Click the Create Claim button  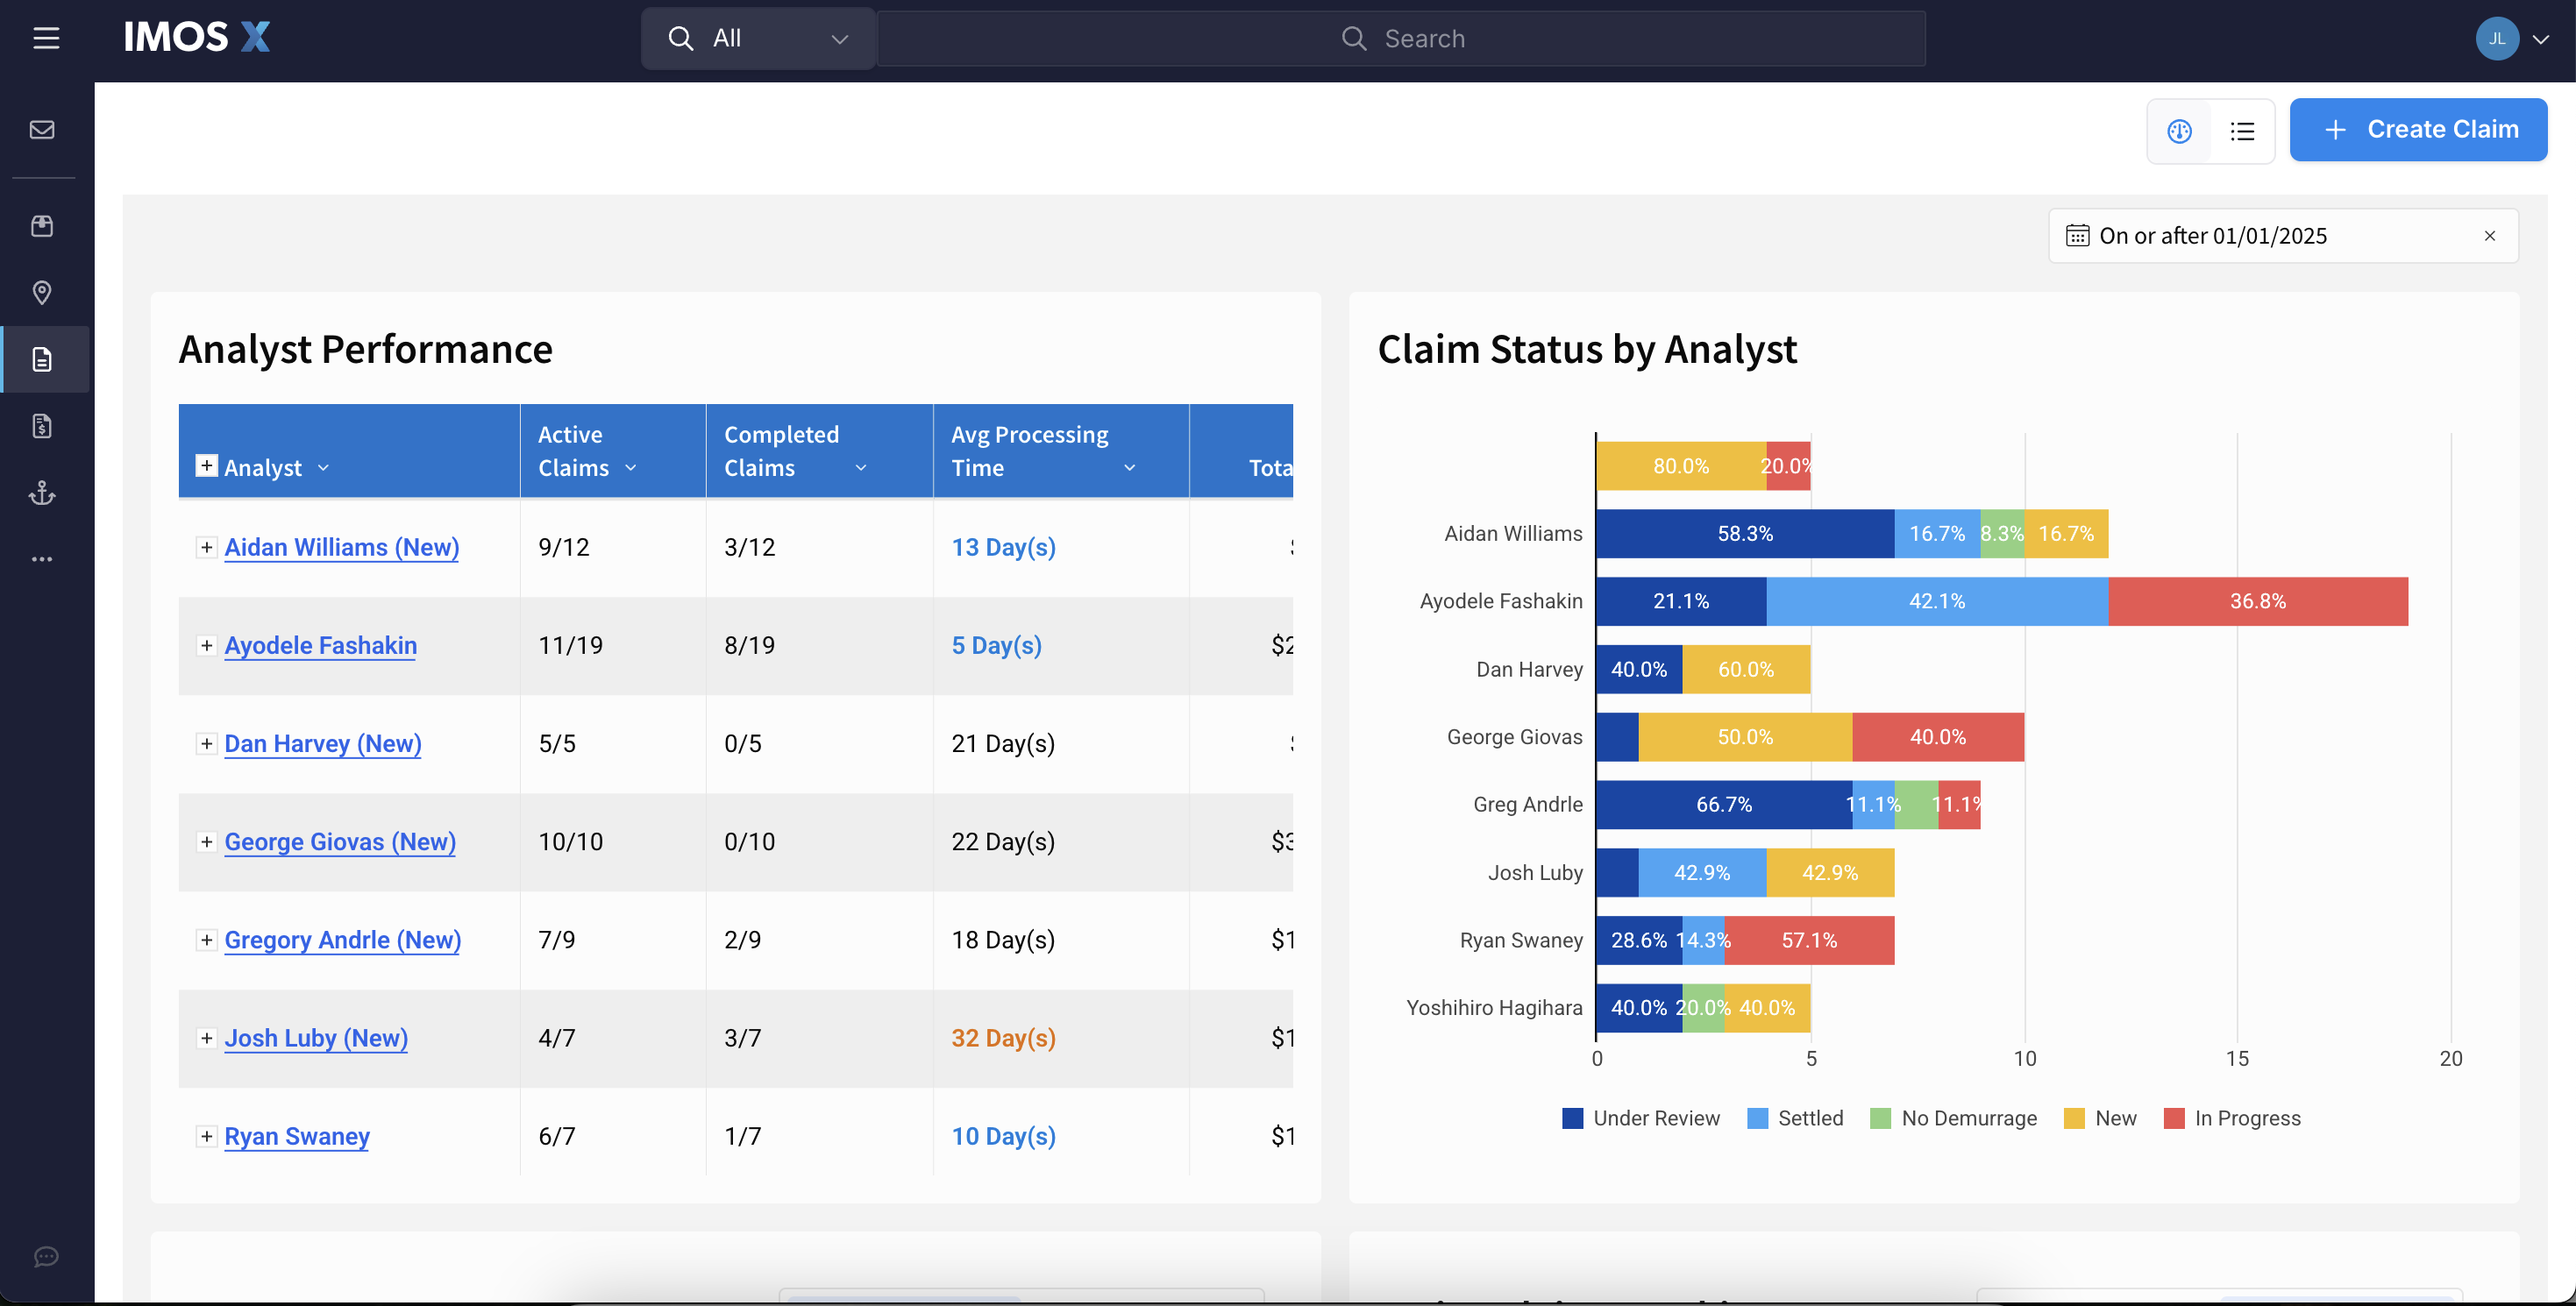(x=2418, y=129)
